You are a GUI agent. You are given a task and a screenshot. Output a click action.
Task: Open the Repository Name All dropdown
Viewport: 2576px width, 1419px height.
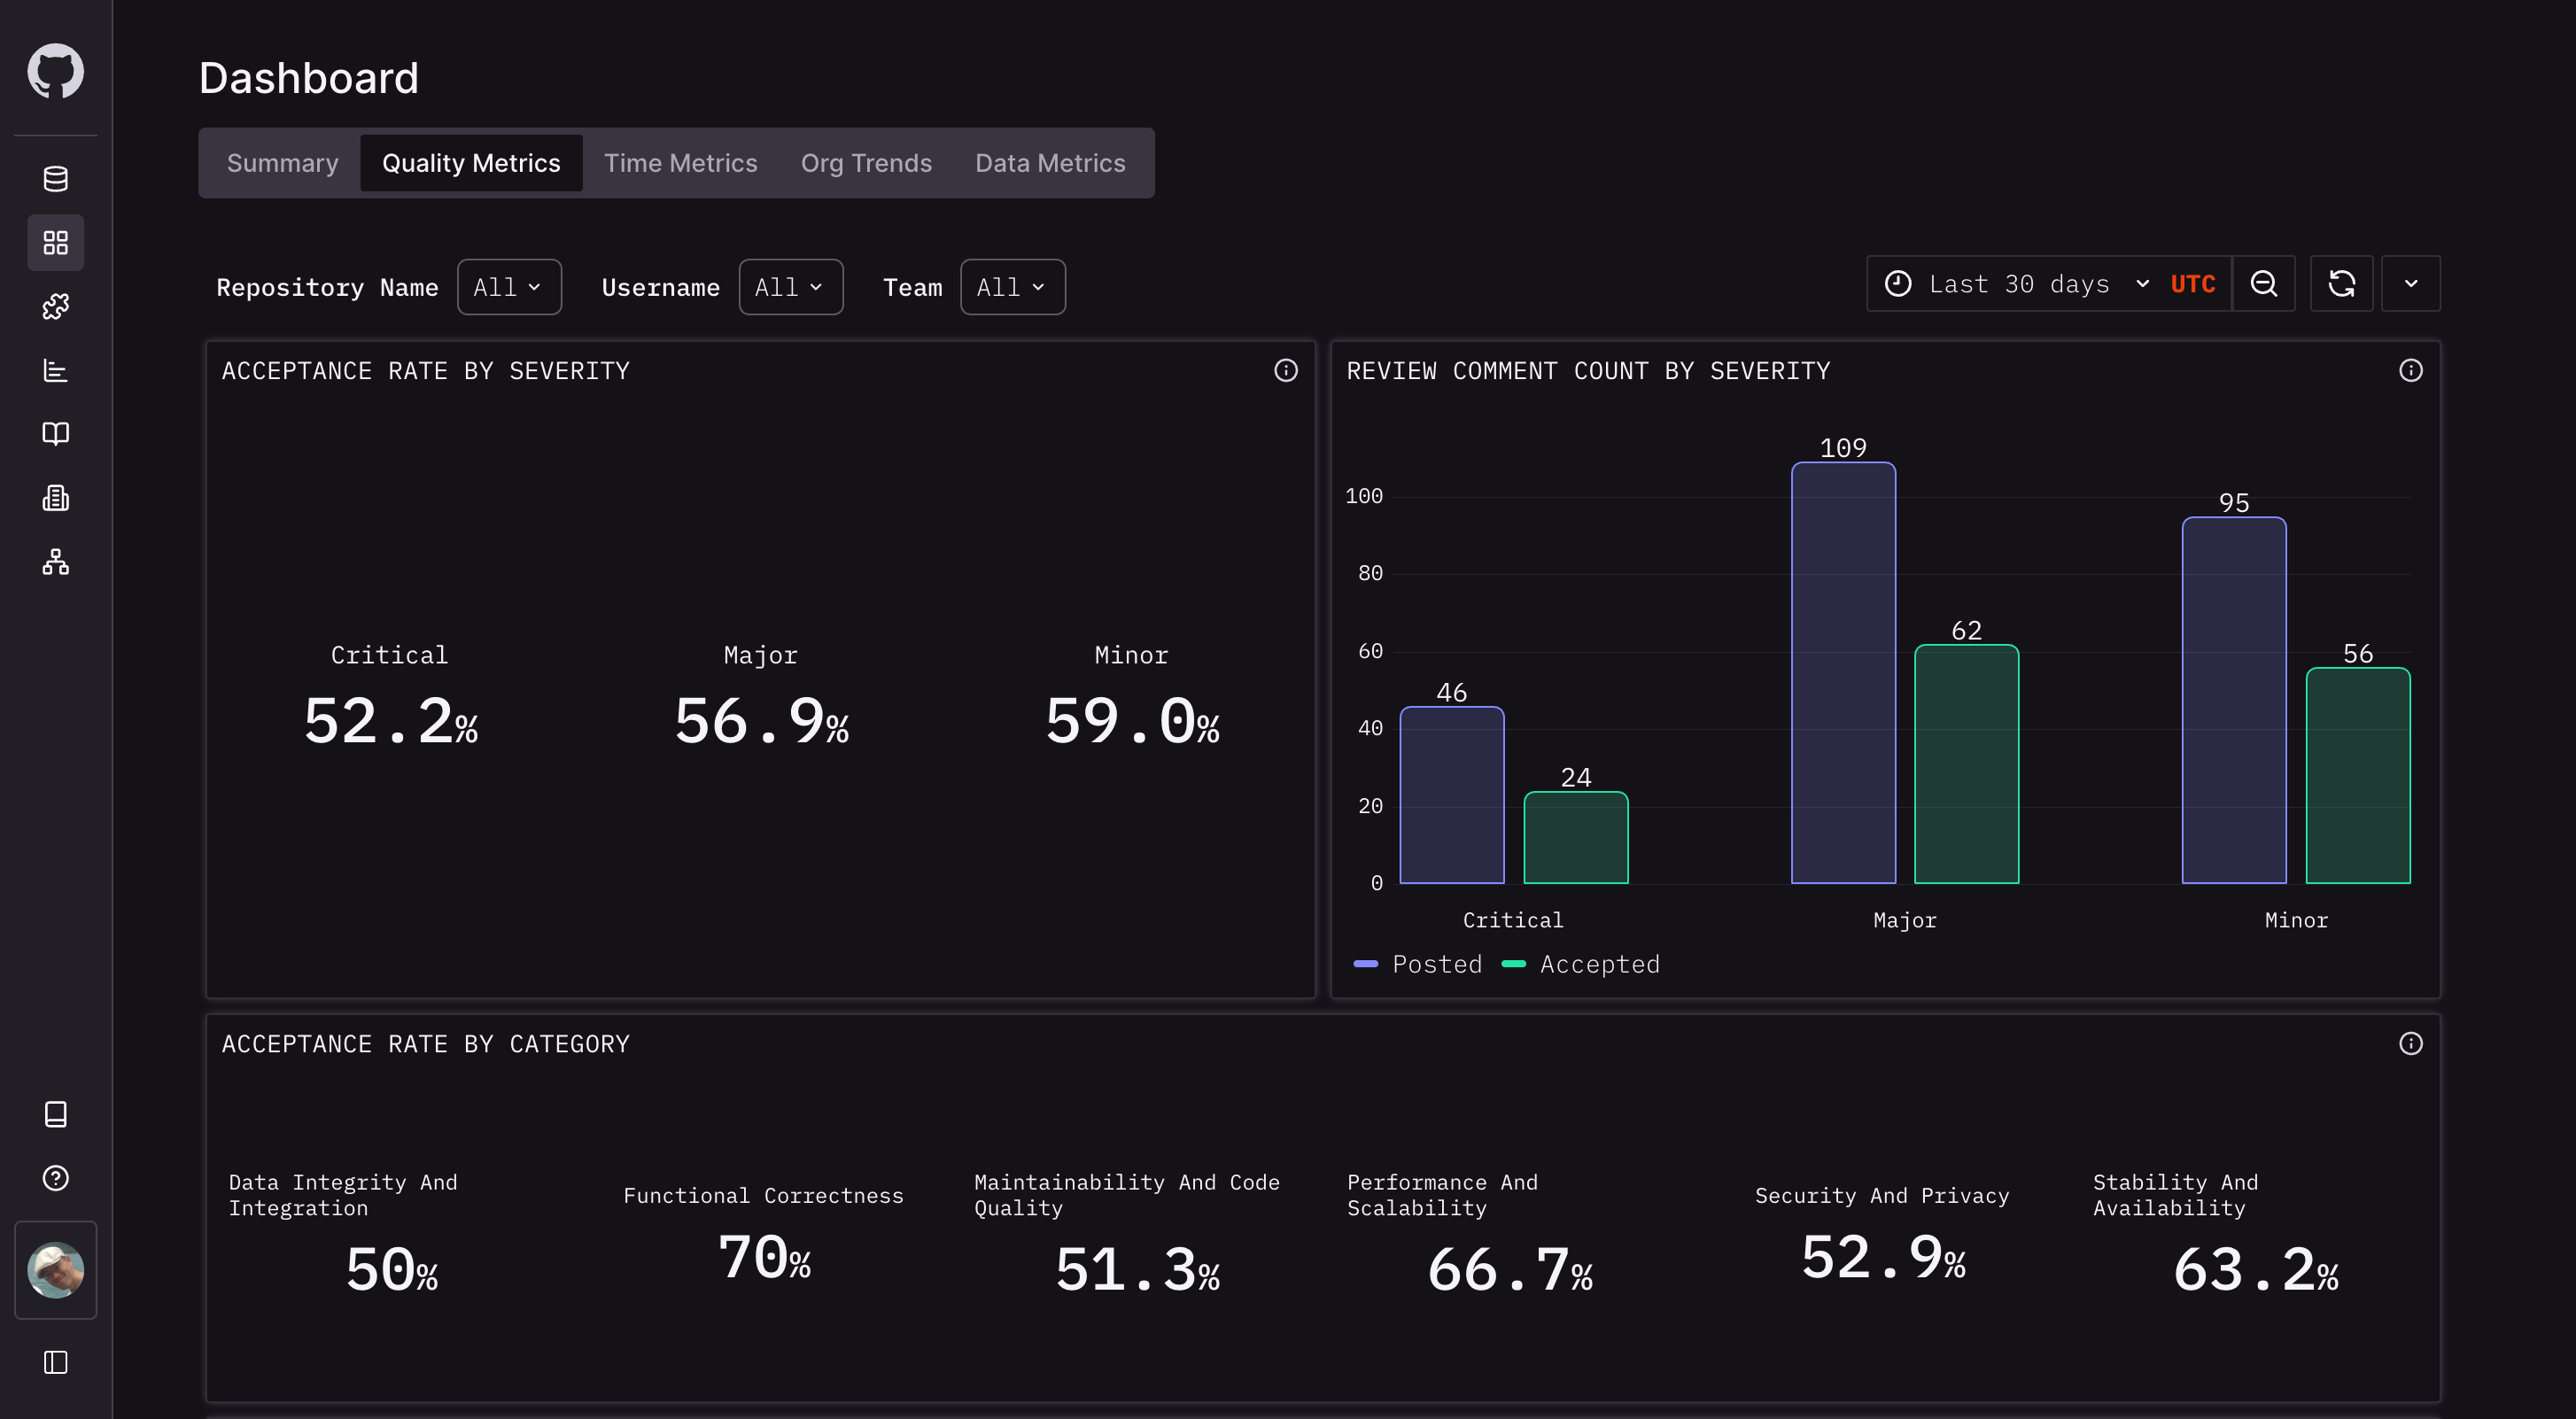point(508,287)
